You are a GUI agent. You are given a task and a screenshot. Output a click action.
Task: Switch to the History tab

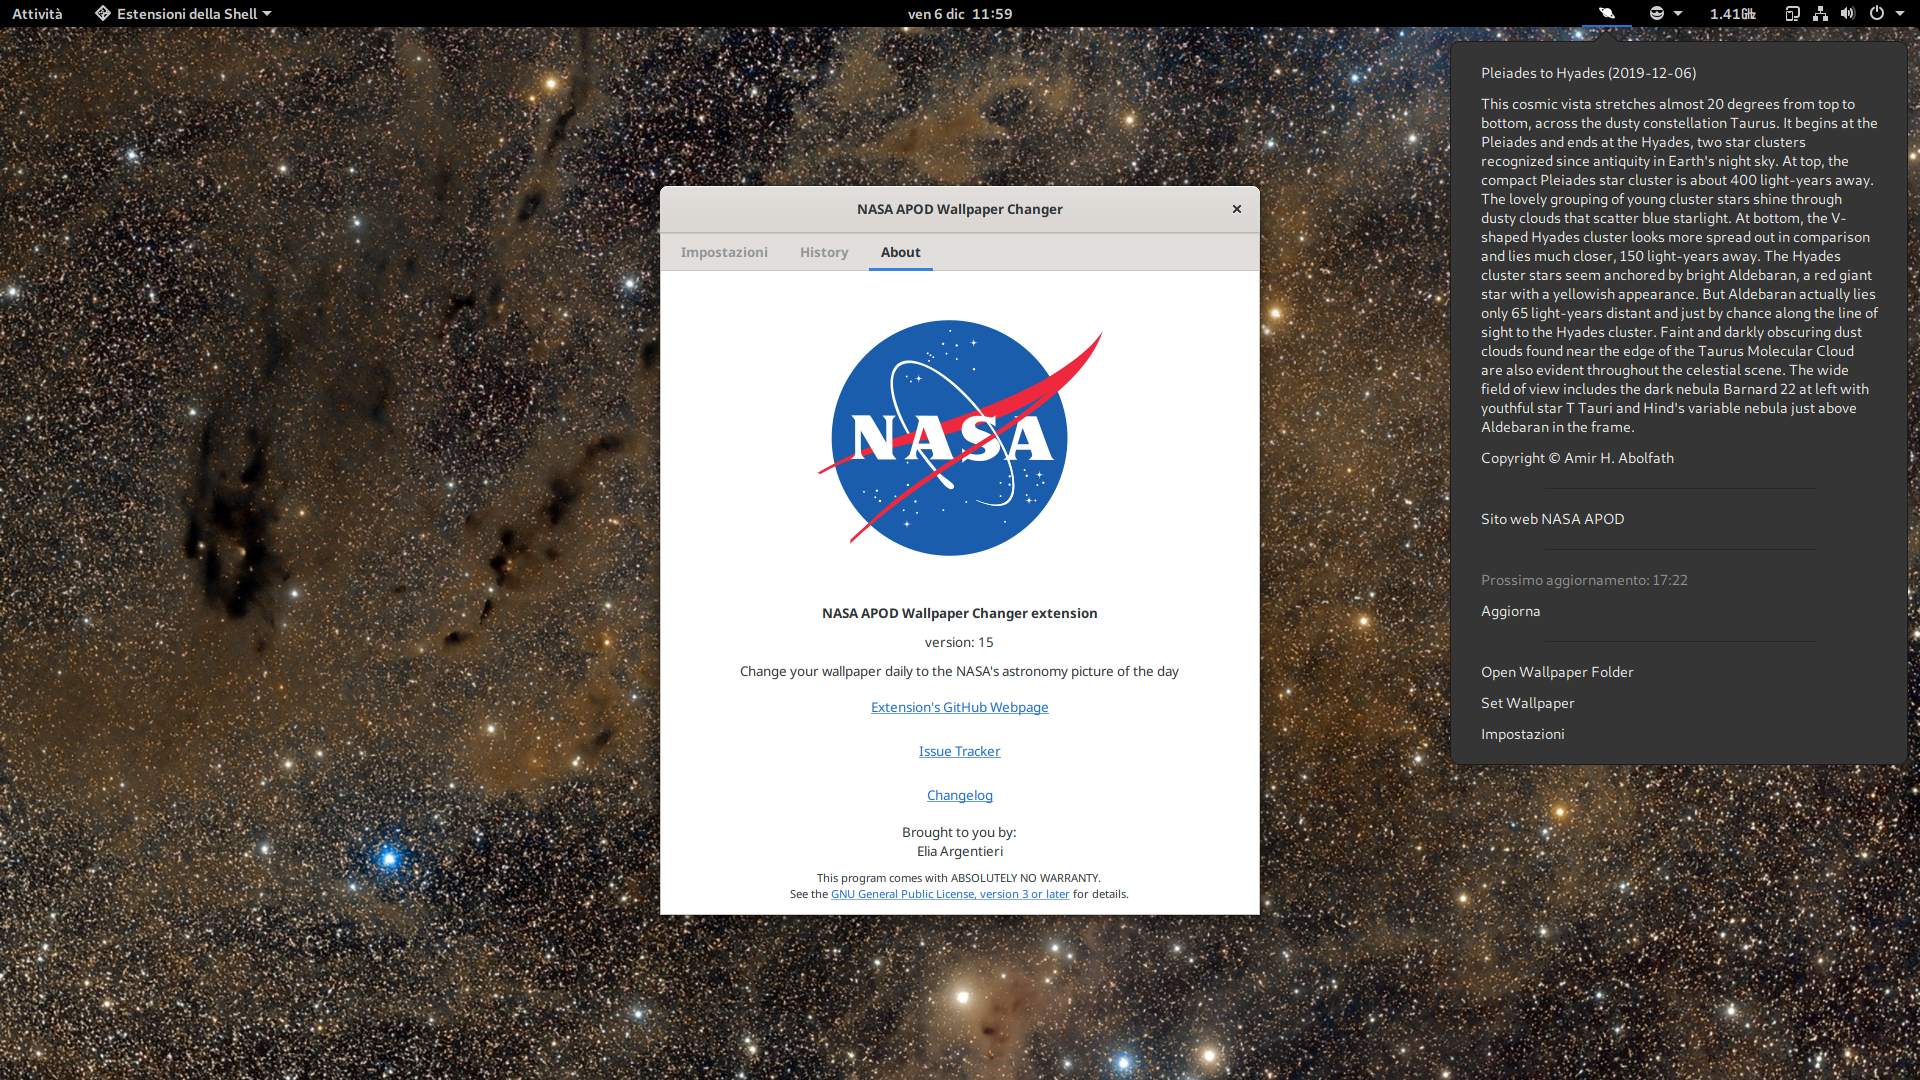pyautogui.click(x=824, y=252)
